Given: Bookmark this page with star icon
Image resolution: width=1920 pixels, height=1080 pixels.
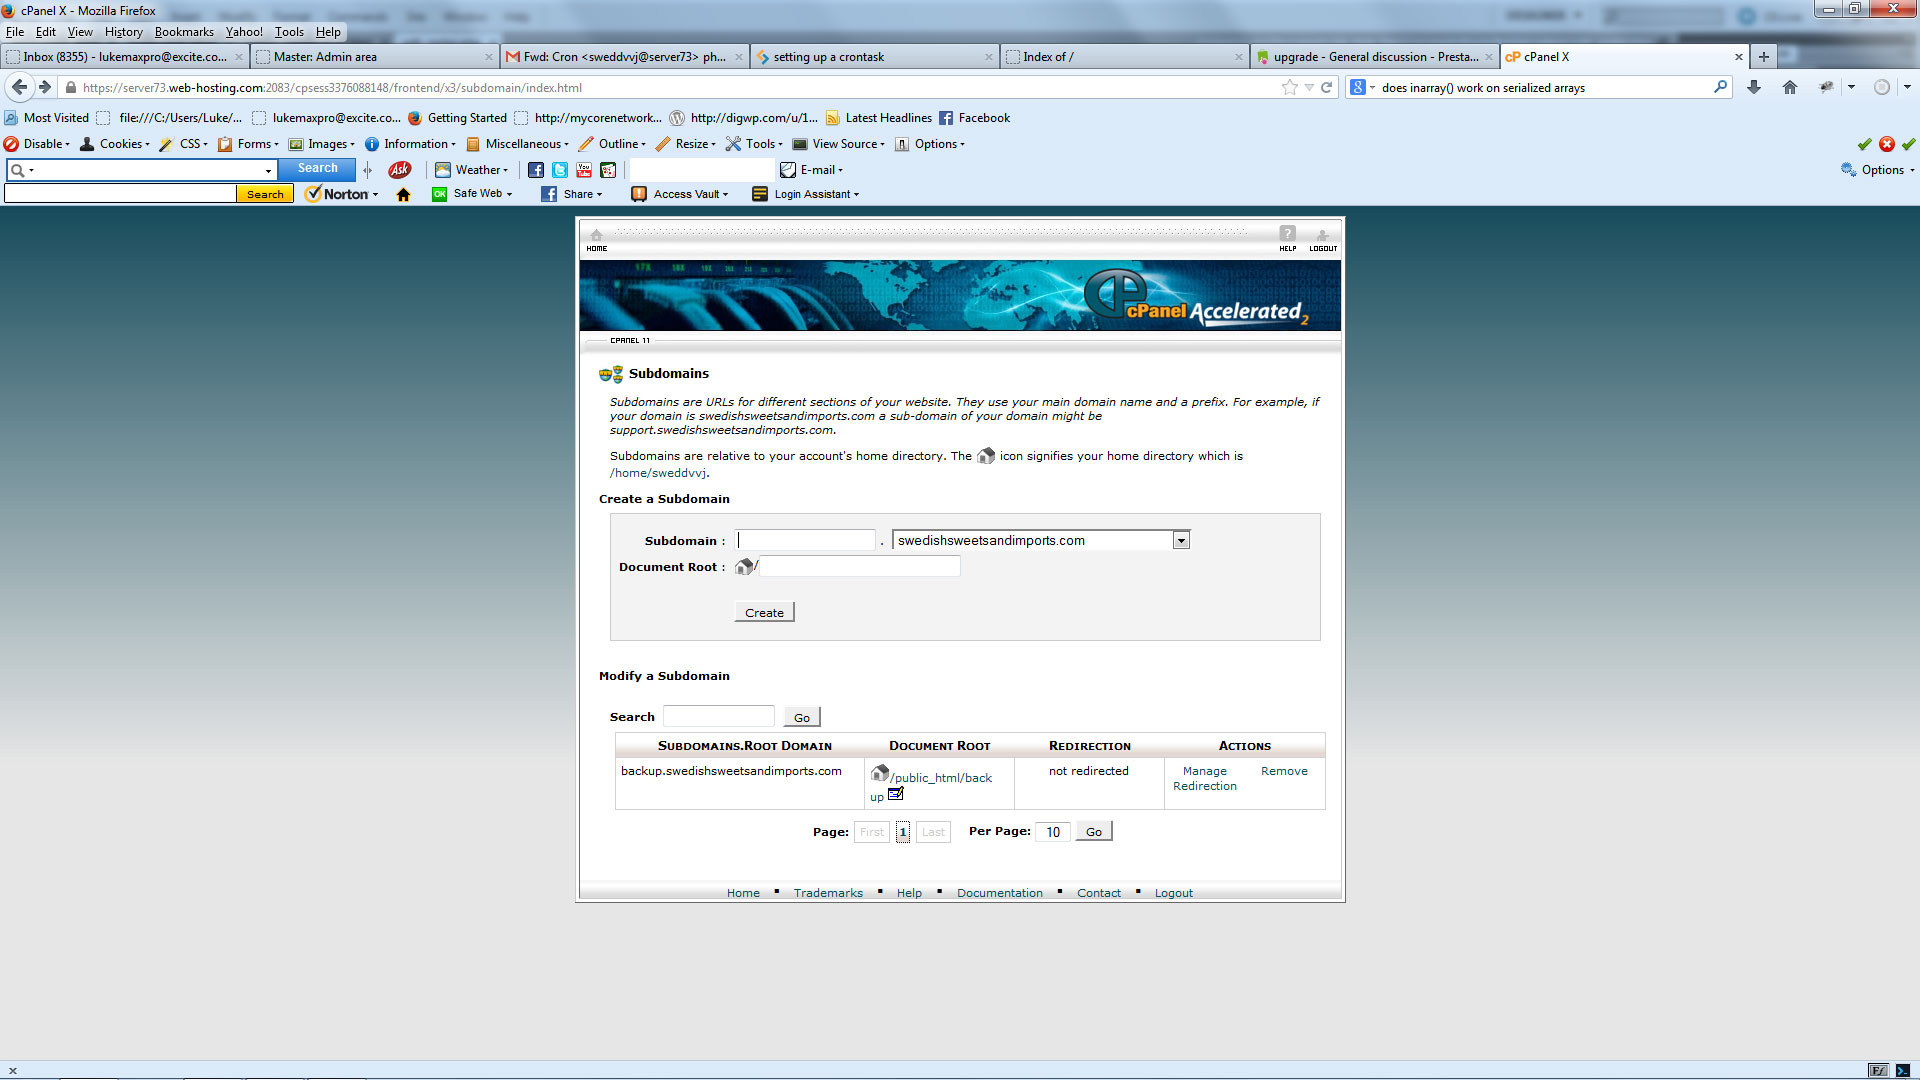Looking at the screenshot, I should [1290, 88].
